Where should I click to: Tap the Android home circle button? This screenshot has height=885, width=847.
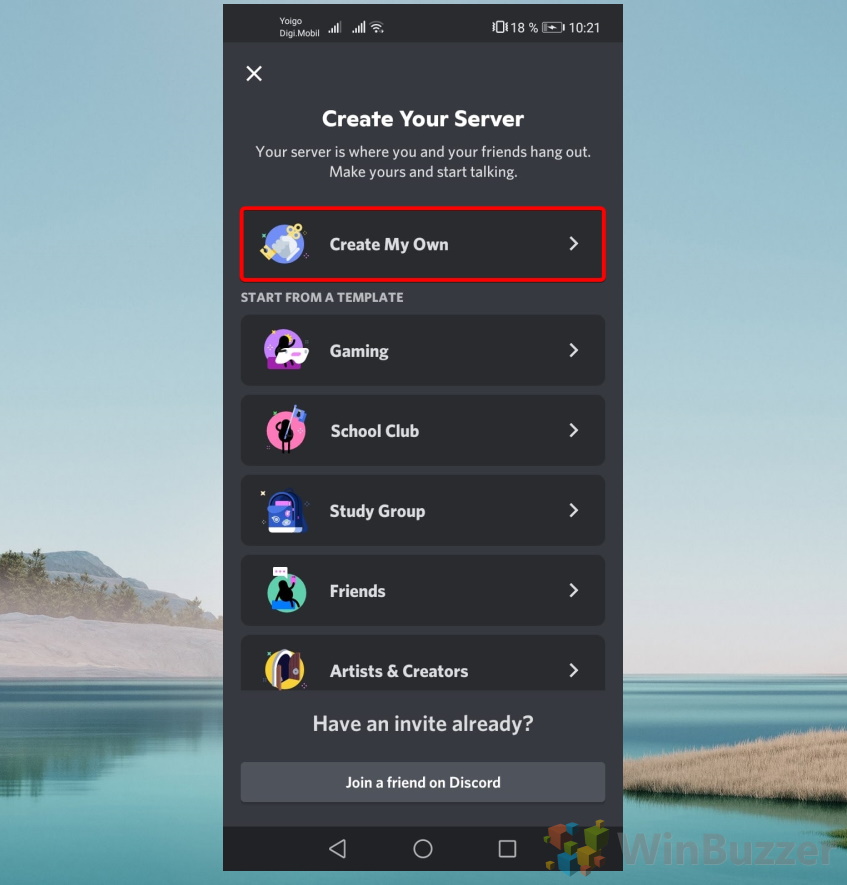tap(423, 848)
